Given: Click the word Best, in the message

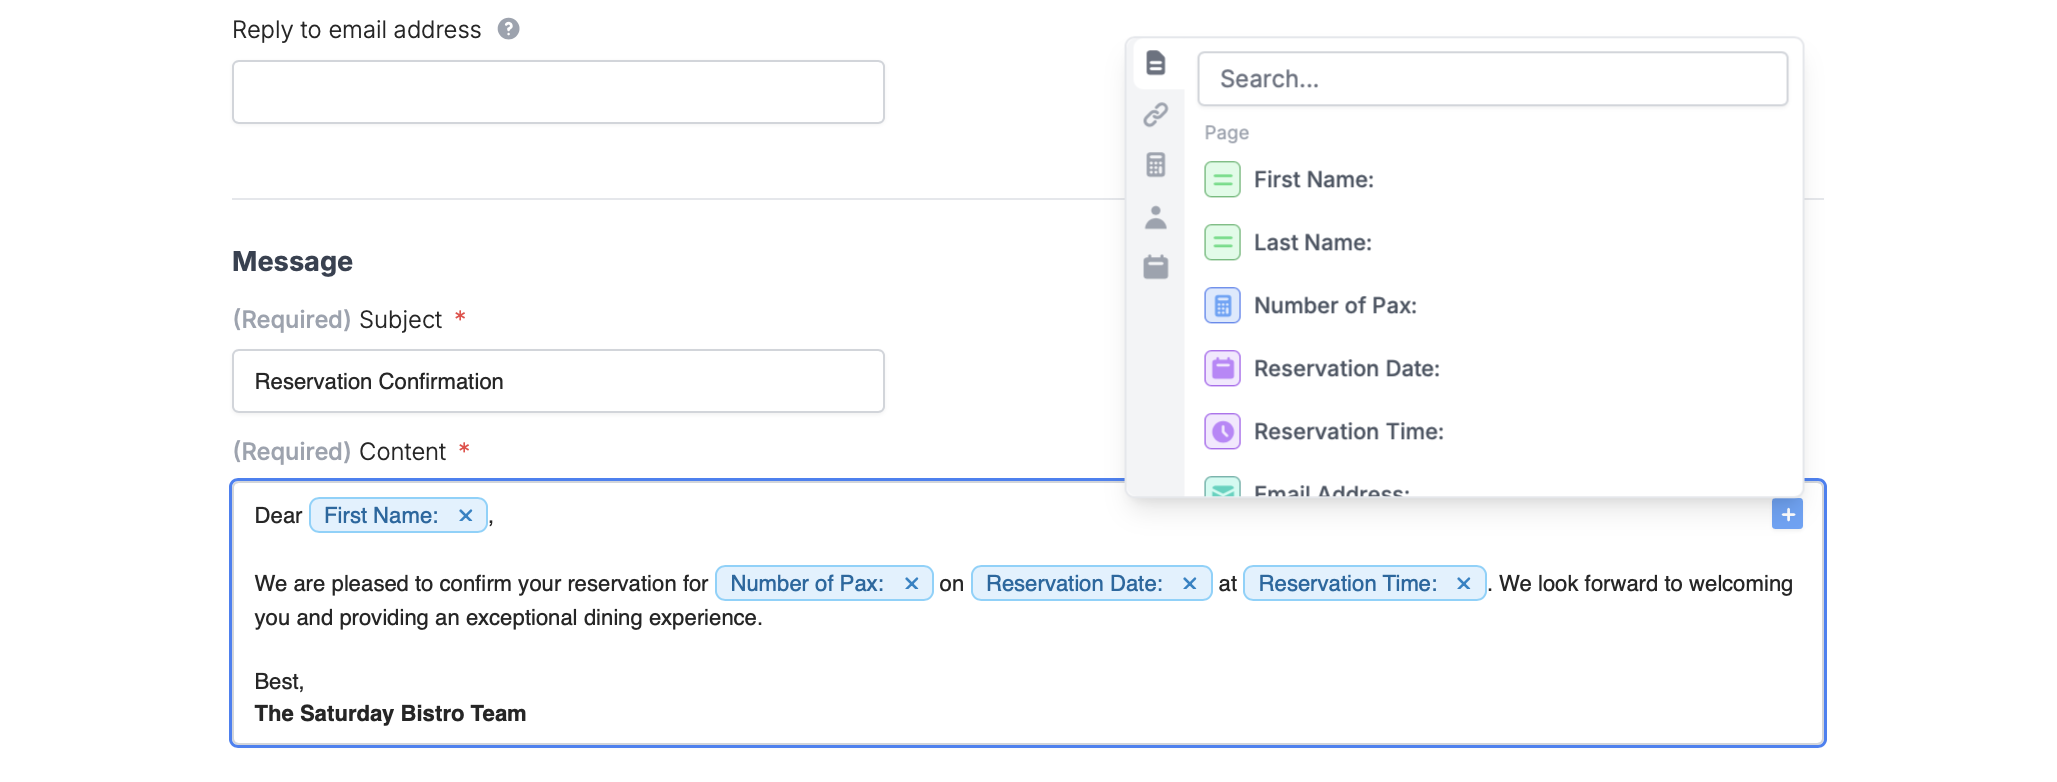Looking at the screenshot, I should click(279, 682).
